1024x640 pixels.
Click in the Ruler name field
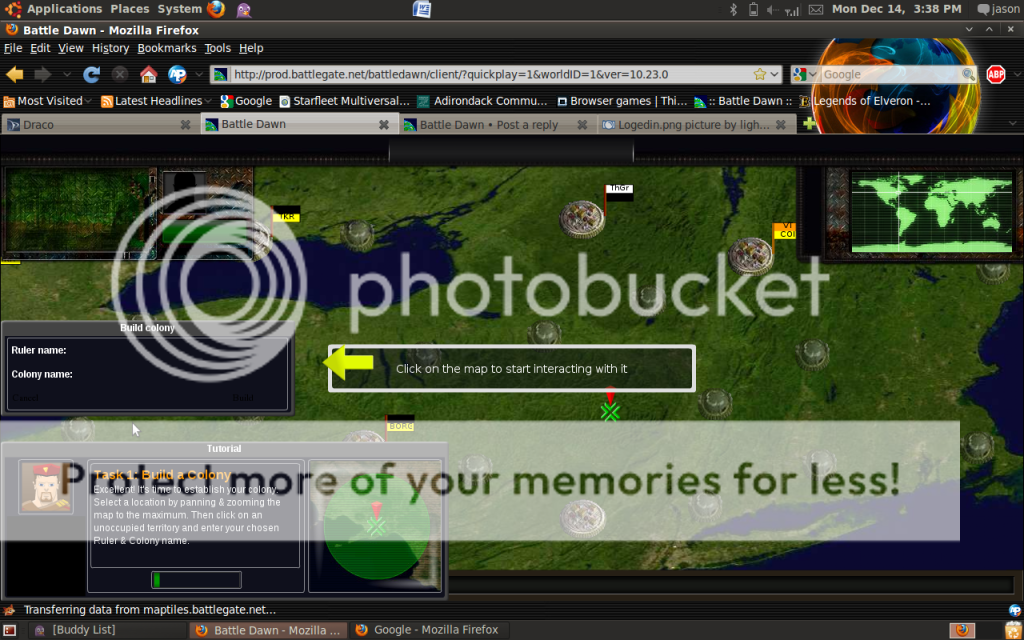tap(176, 350)
